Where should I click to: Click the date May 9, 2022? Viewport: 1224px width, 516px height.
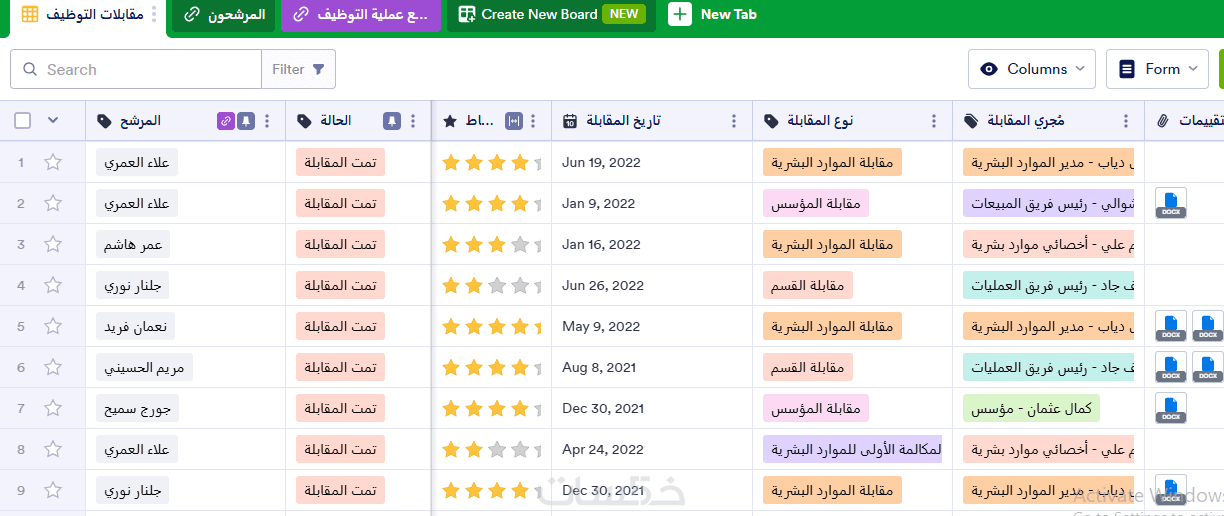(x=601, y=326)
